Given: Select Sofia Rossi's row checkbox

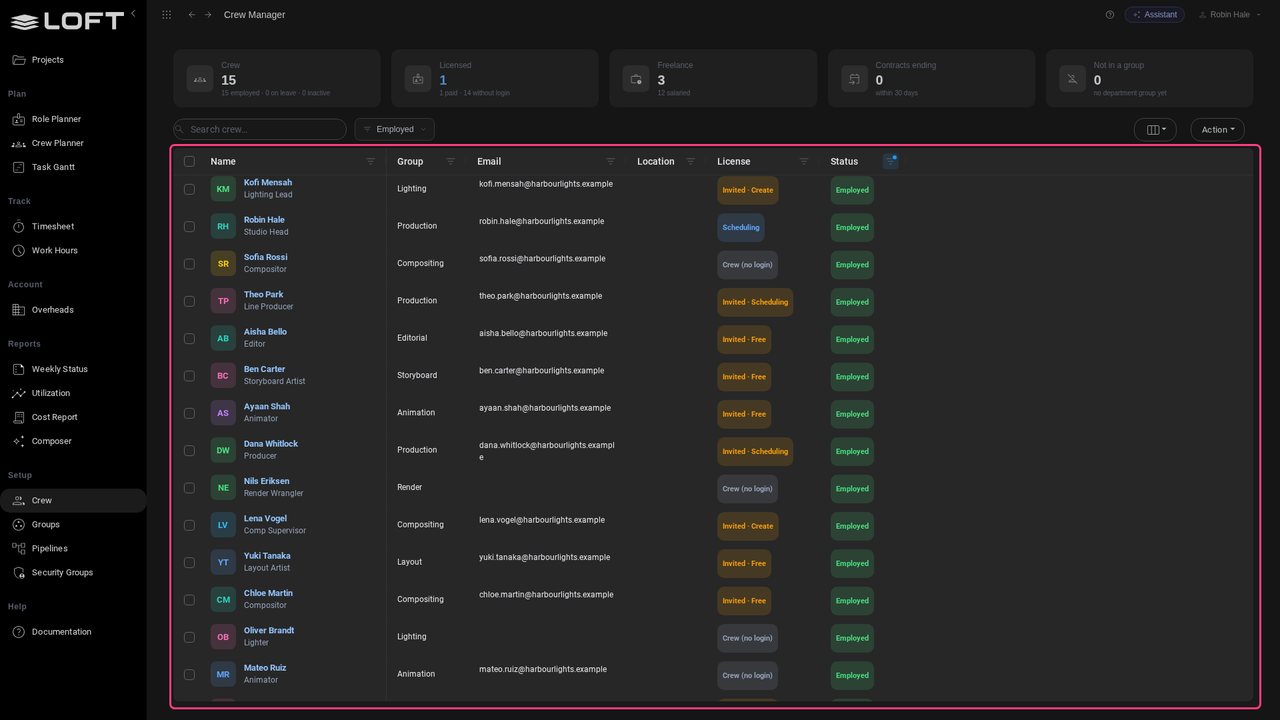Looking at the screenshot, I should [x=189, y=264].
